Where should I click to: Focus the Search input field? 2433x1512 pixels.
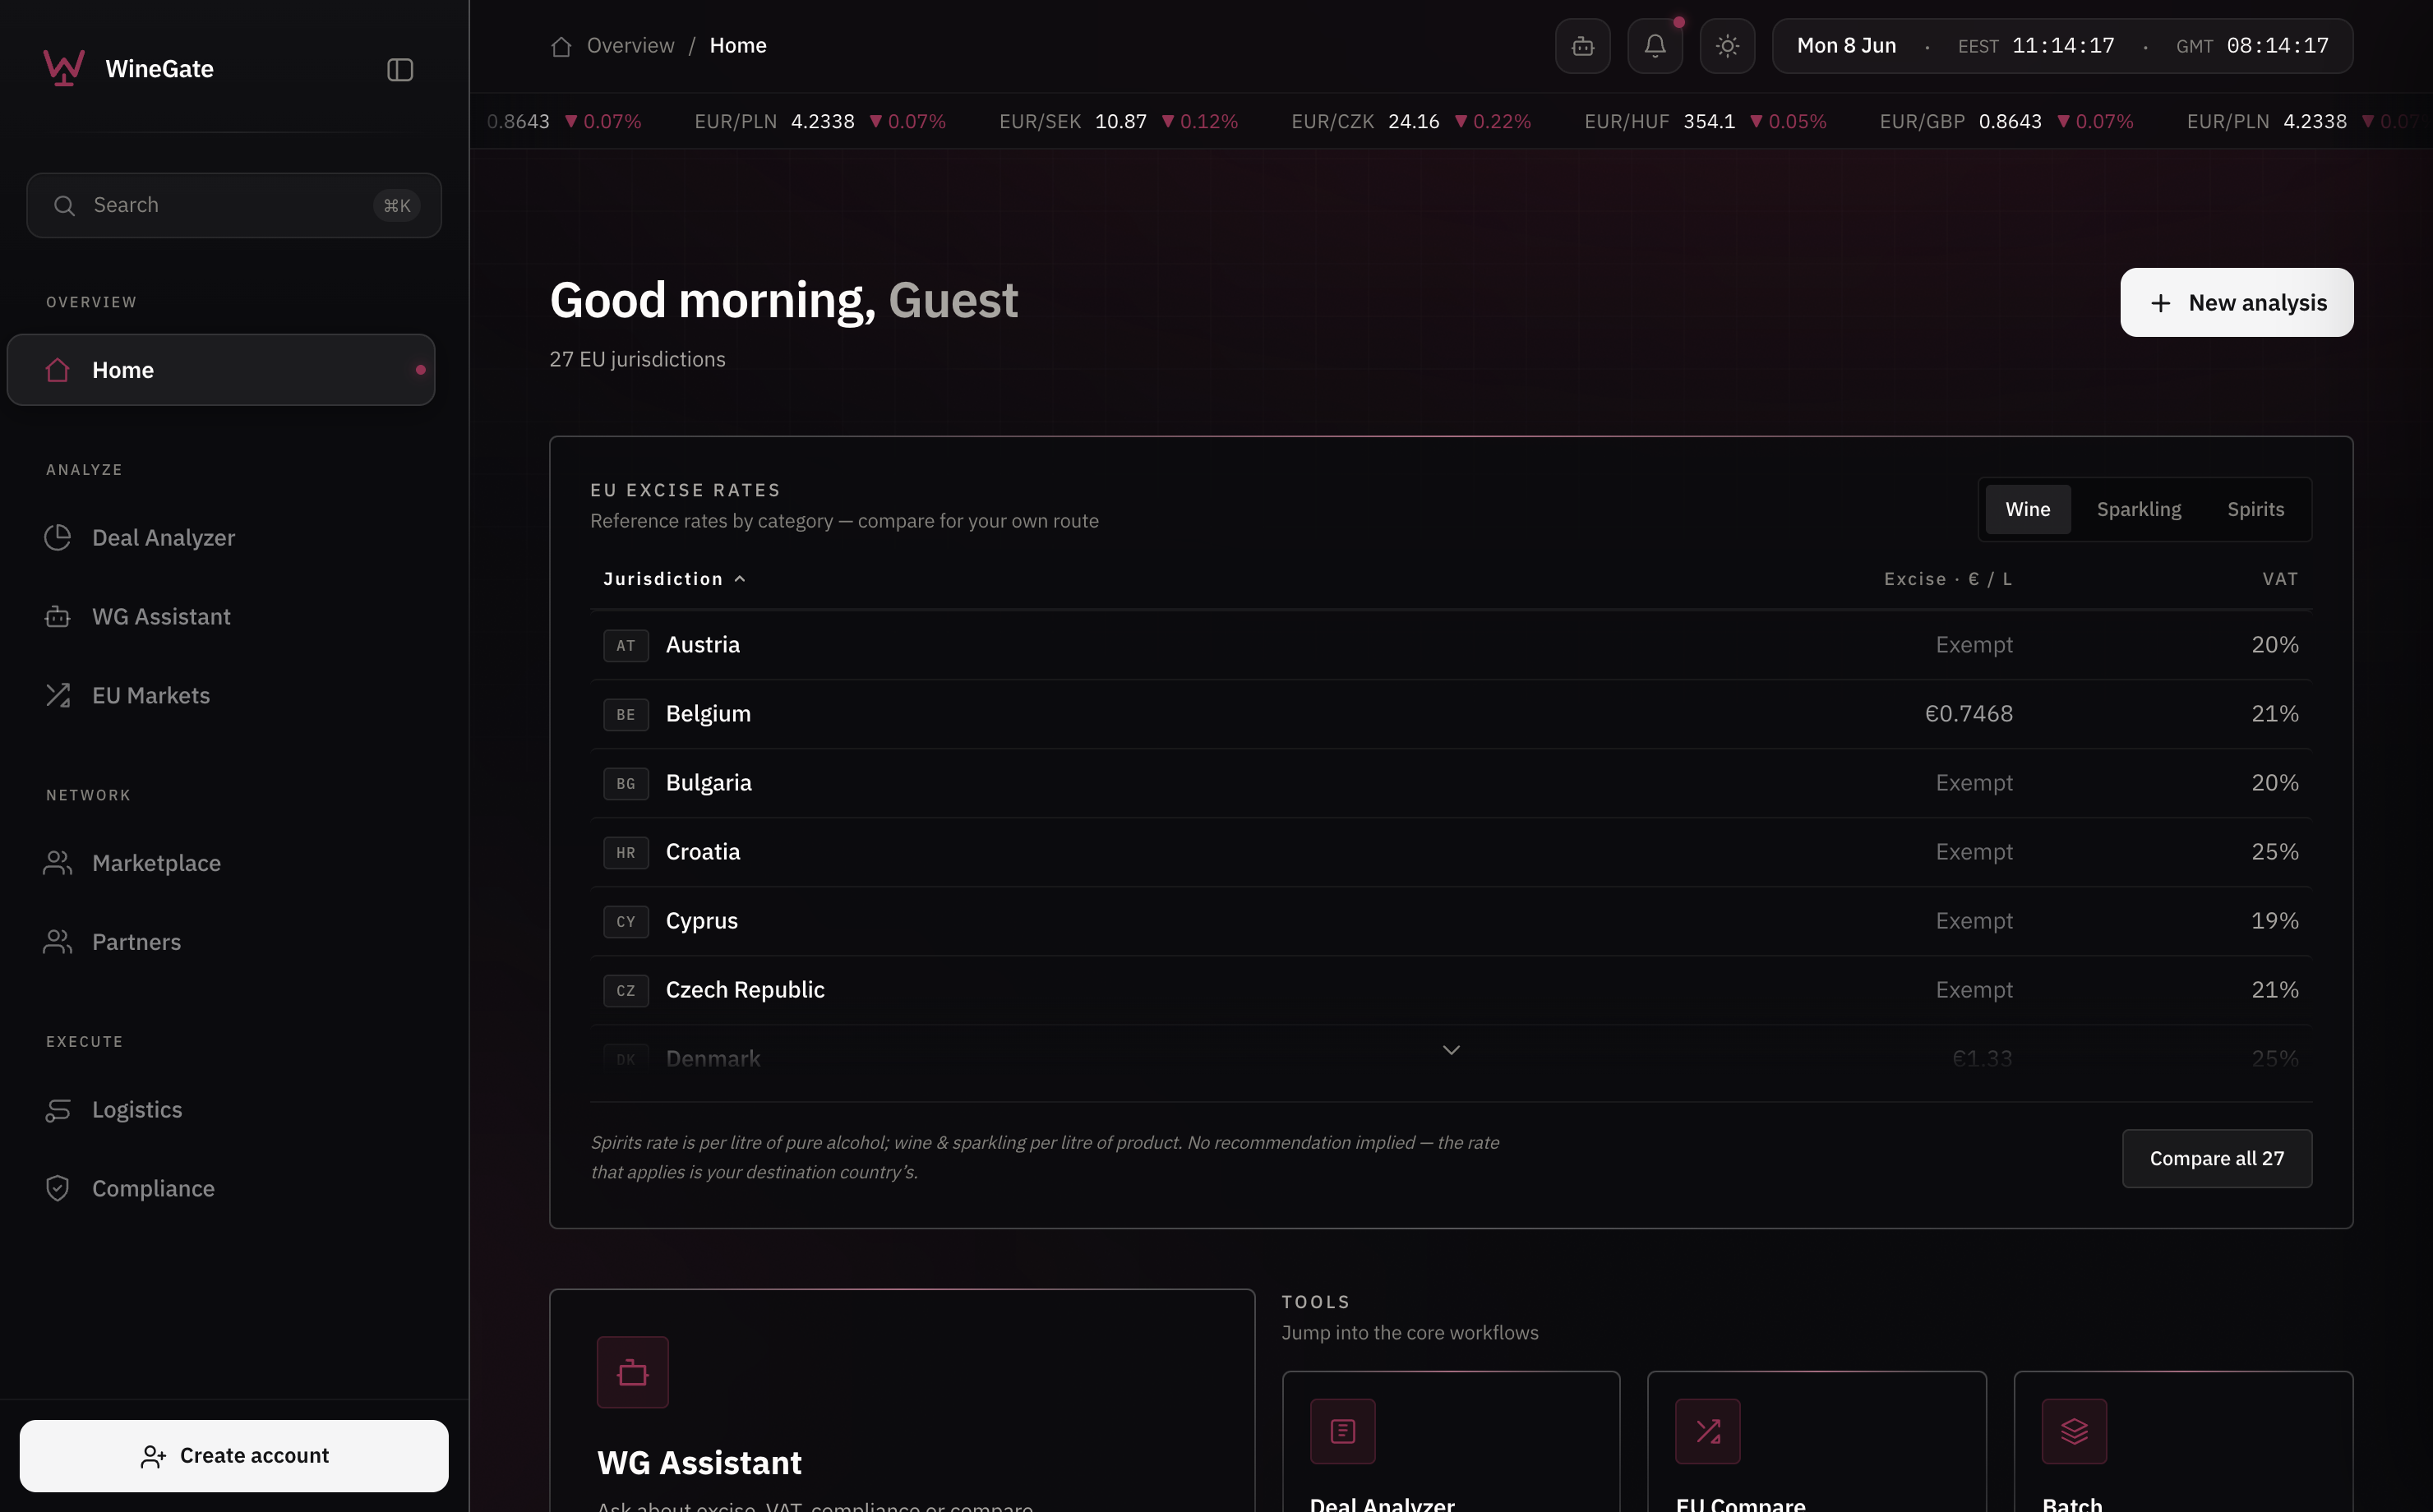(x=234, y=205)
